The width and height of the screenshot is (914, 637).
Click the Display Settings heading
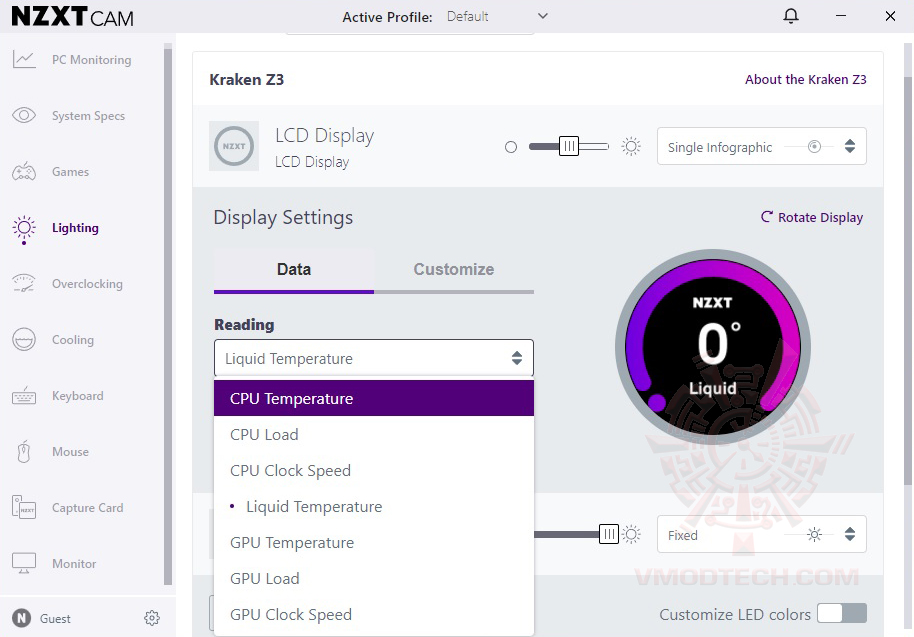tap(283, 217)
